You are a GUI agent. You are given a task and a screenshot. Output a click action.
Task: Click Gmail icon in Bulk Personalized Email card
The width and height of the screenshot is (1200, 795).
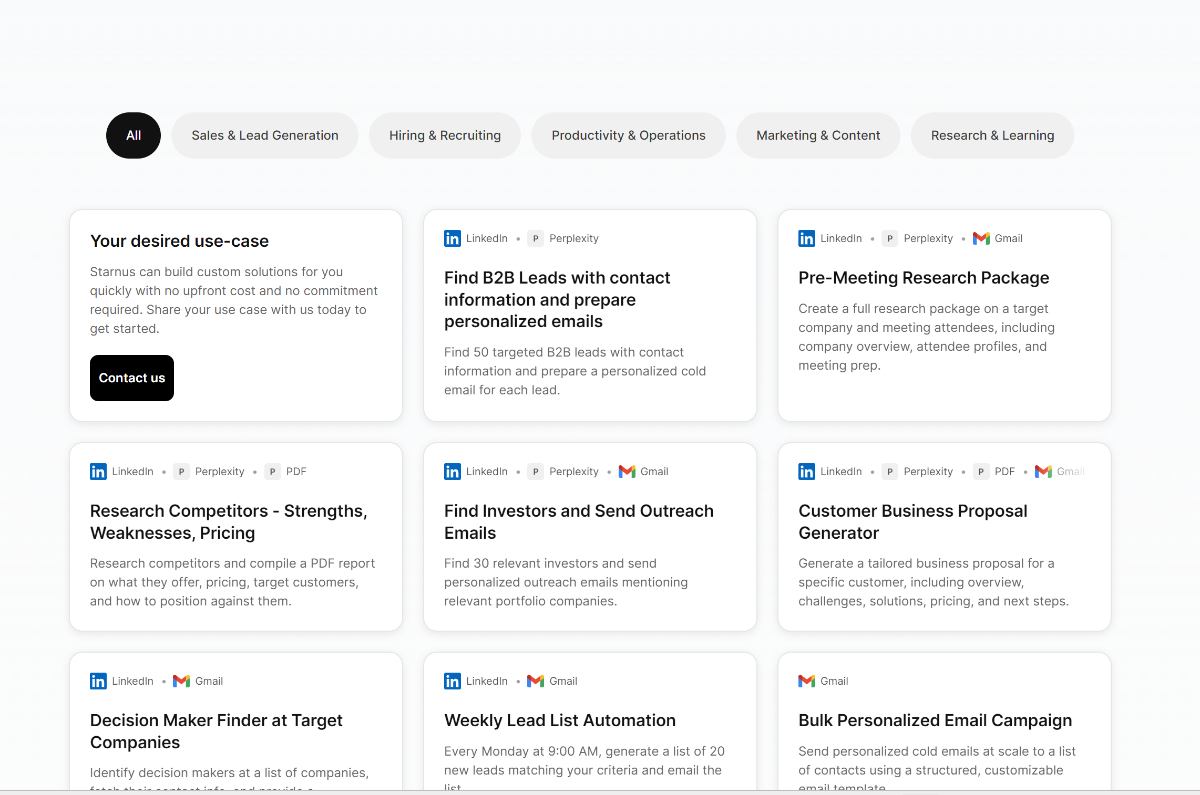pos(807,681)
